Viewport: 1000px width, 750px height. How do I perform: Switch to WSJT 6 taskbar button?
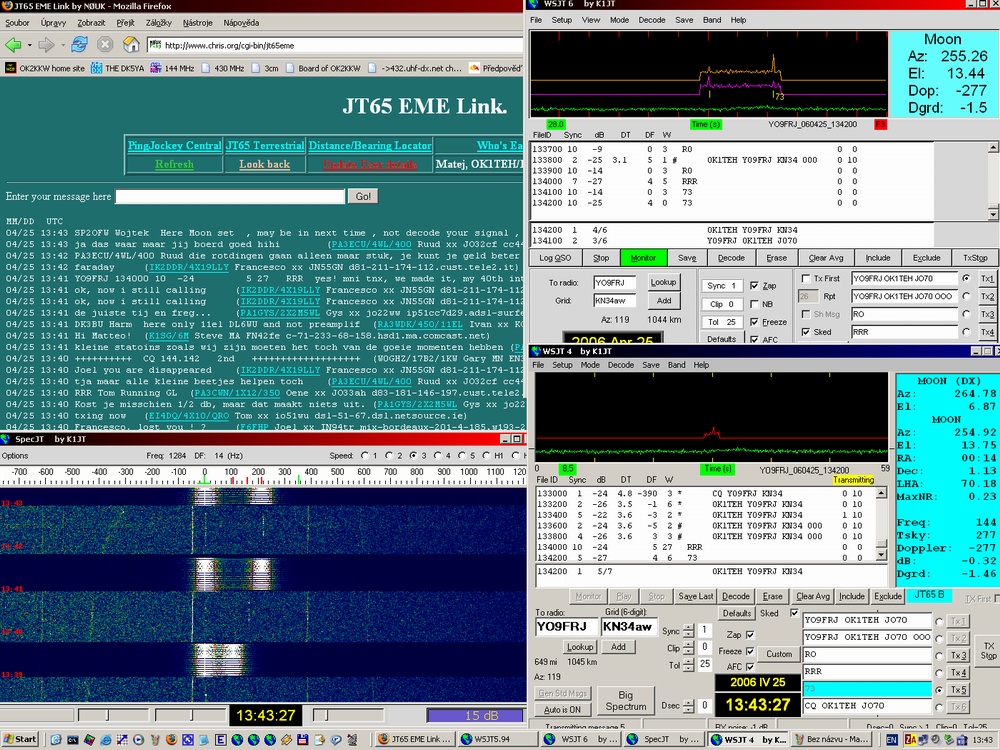[581, 739]
